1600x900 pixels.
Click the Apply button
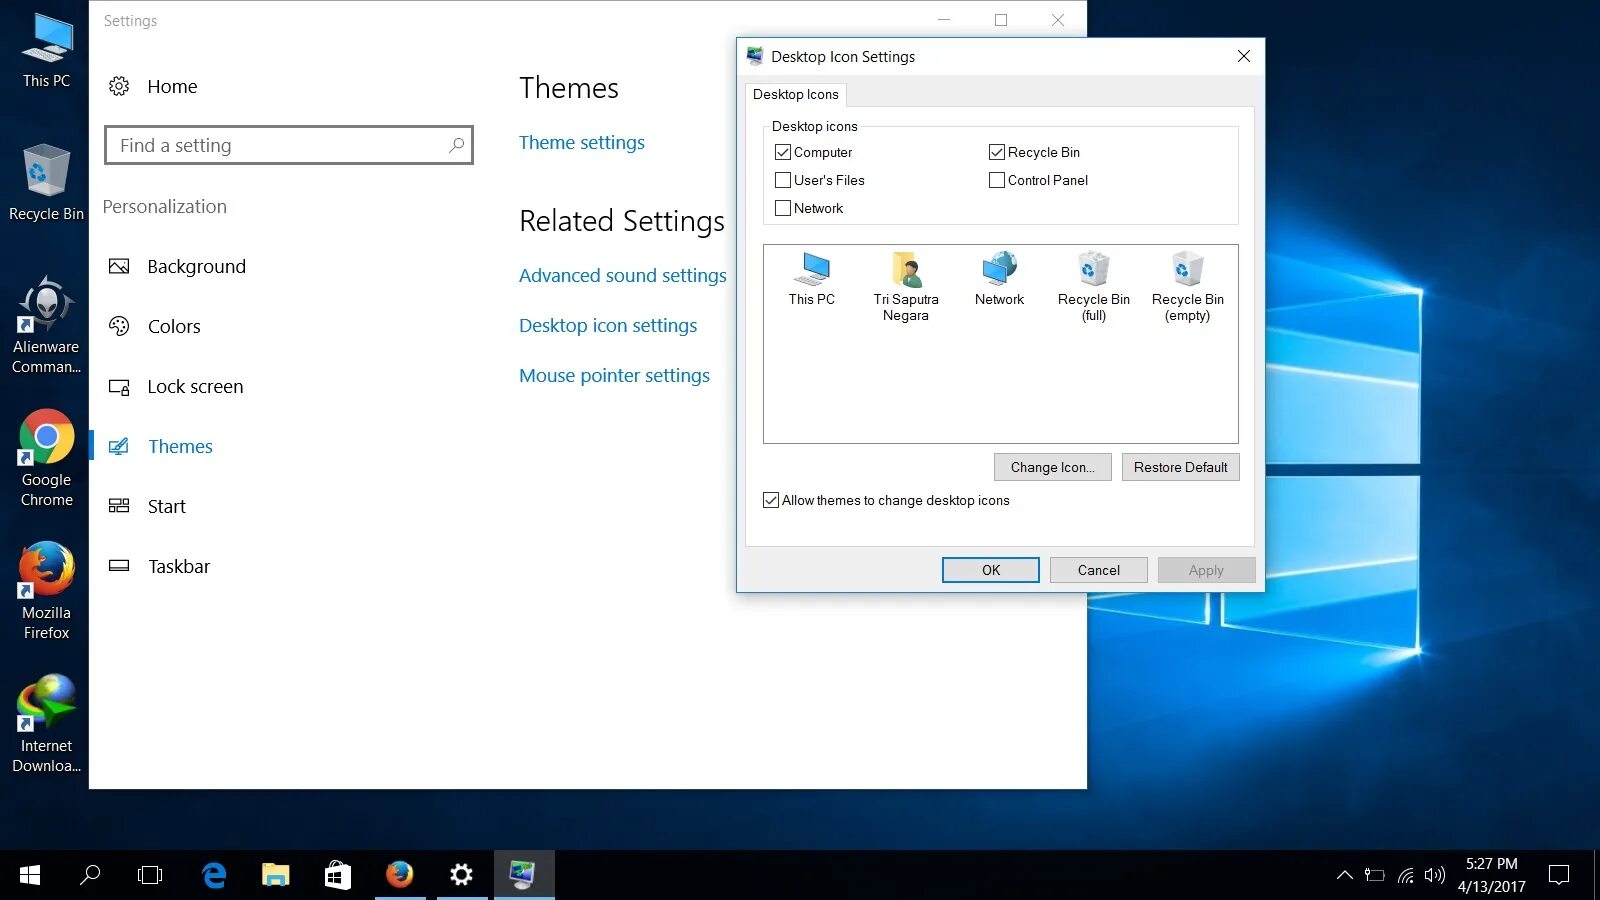coord(1206,570)
